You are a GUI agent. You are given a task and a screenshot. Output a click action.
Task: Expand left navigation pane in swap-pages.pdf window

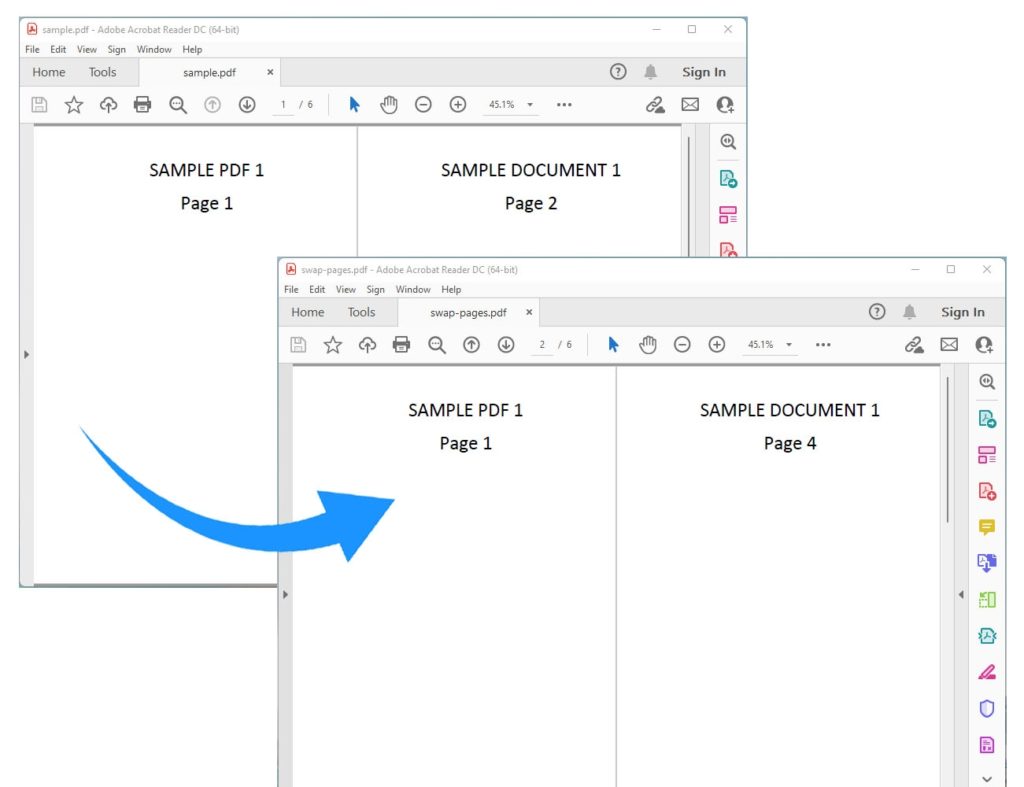tap(285, 594)
